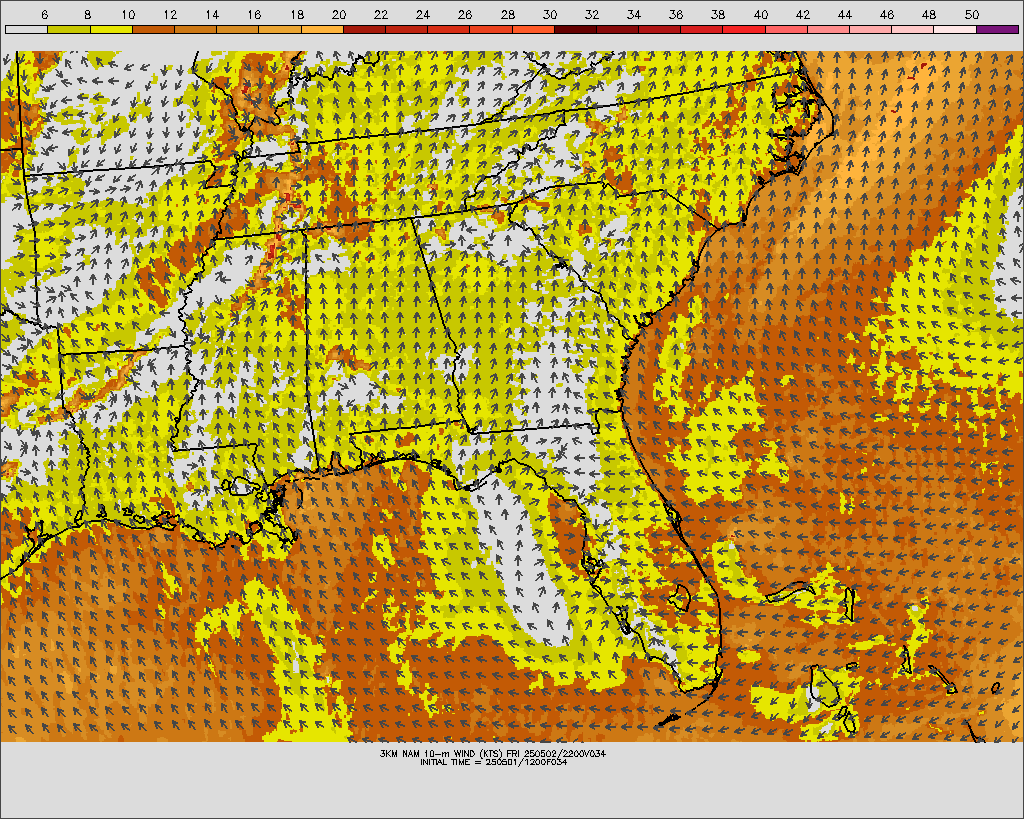Click the legend label "40"
The image size is (1024, 819).
coord(760,14)
